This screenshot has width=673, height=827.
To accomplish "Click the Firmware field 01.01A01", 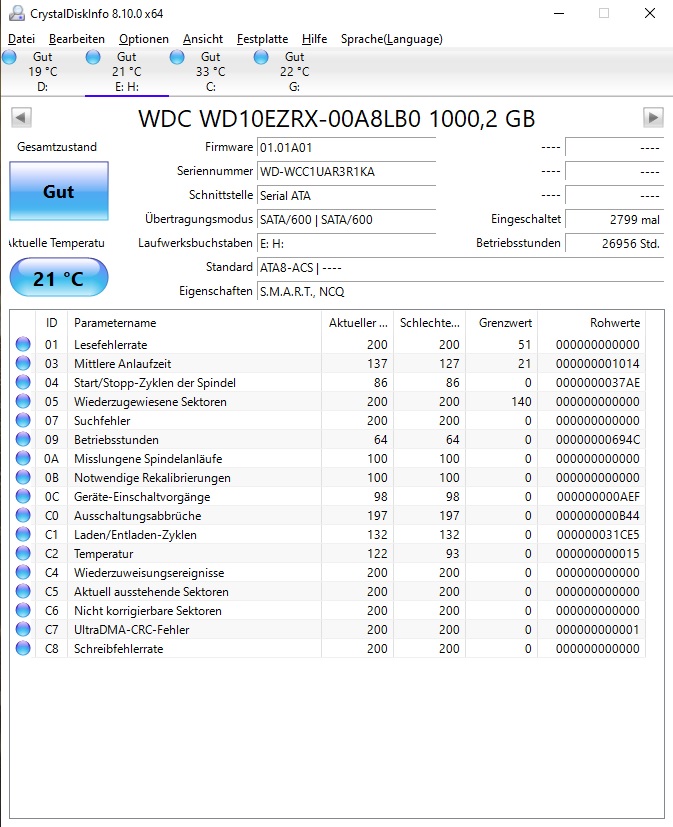I will (346, 148).
